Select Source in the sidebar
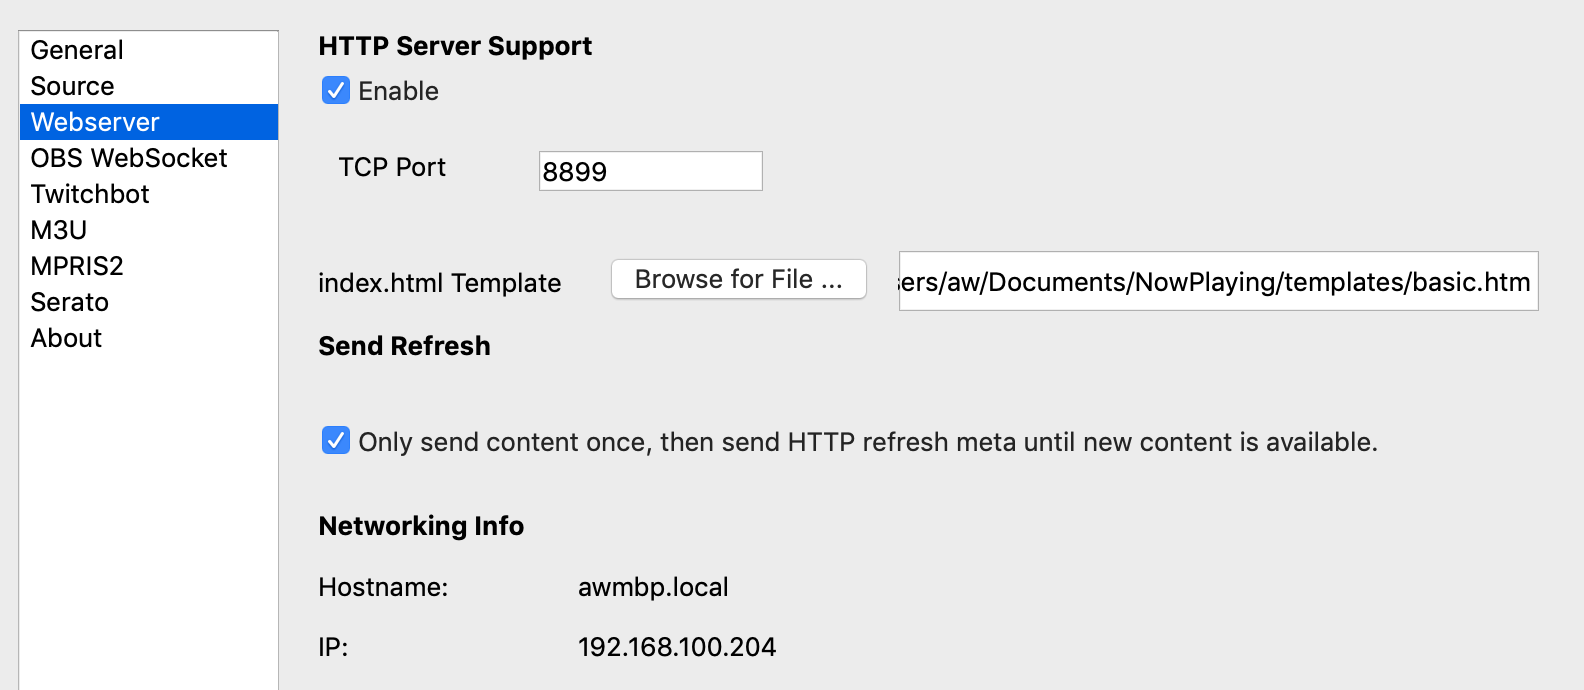 coord(72,86)
